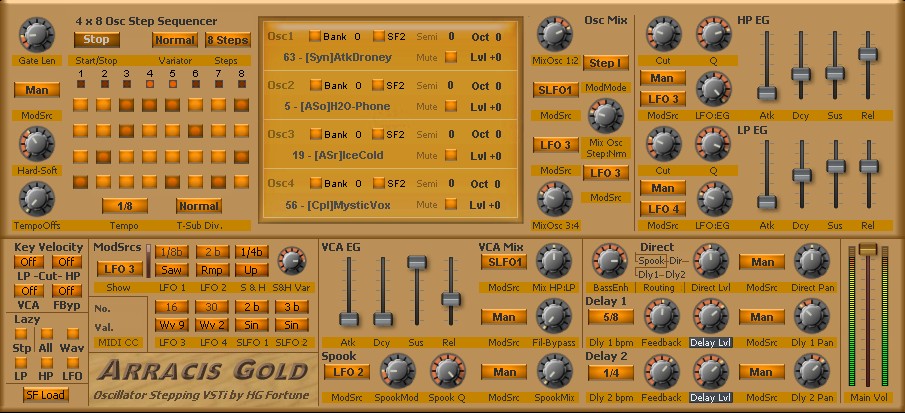Open the 8 Steps selector
Screen dimensions: 905x413
(x=228, y=40)
